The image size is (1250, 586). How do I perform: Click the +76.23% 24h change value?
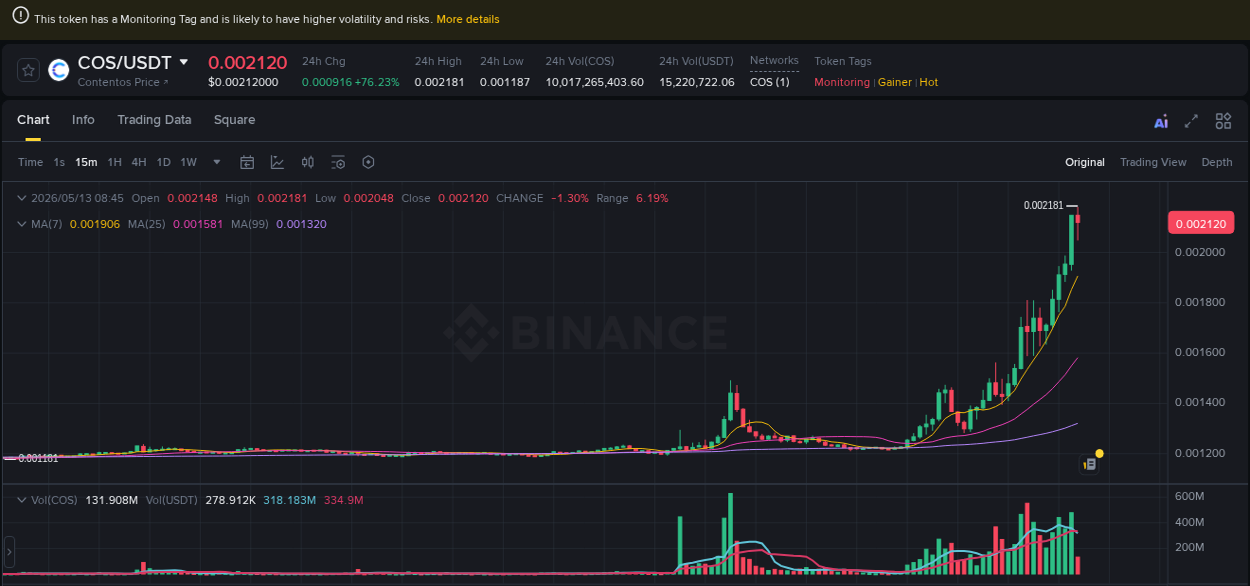377,82
